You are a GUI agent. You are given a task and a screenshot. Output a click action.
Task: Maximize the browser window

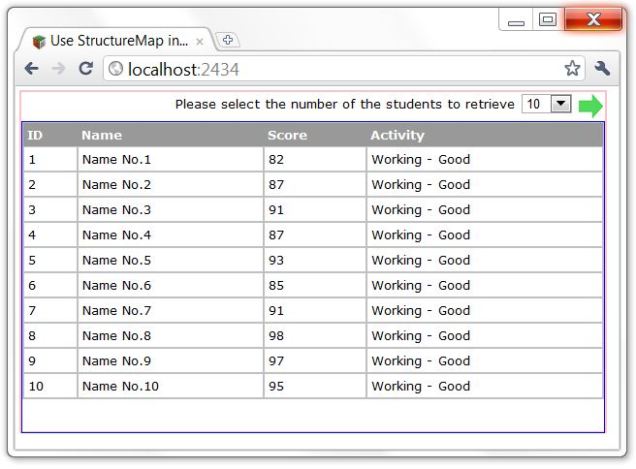tap(548, 19)
